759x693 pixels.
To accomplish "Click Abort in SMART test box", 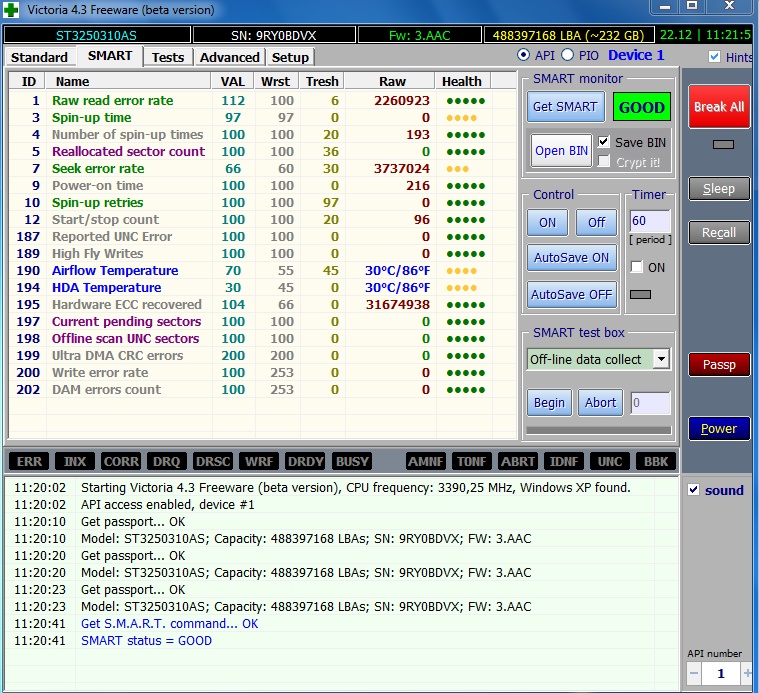I will tap(600, 403).
